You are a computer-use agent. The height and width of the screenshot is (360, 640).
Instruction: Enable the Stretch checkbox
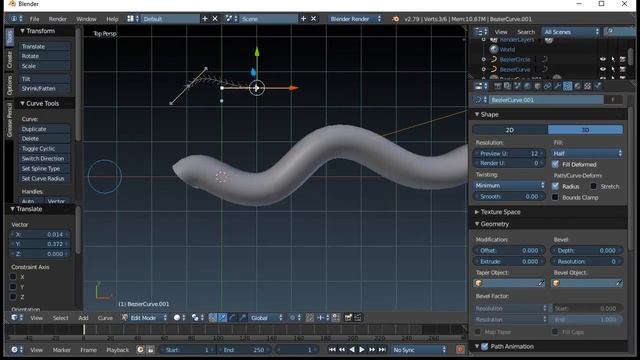pyautogui.click(x=593, y=186)
